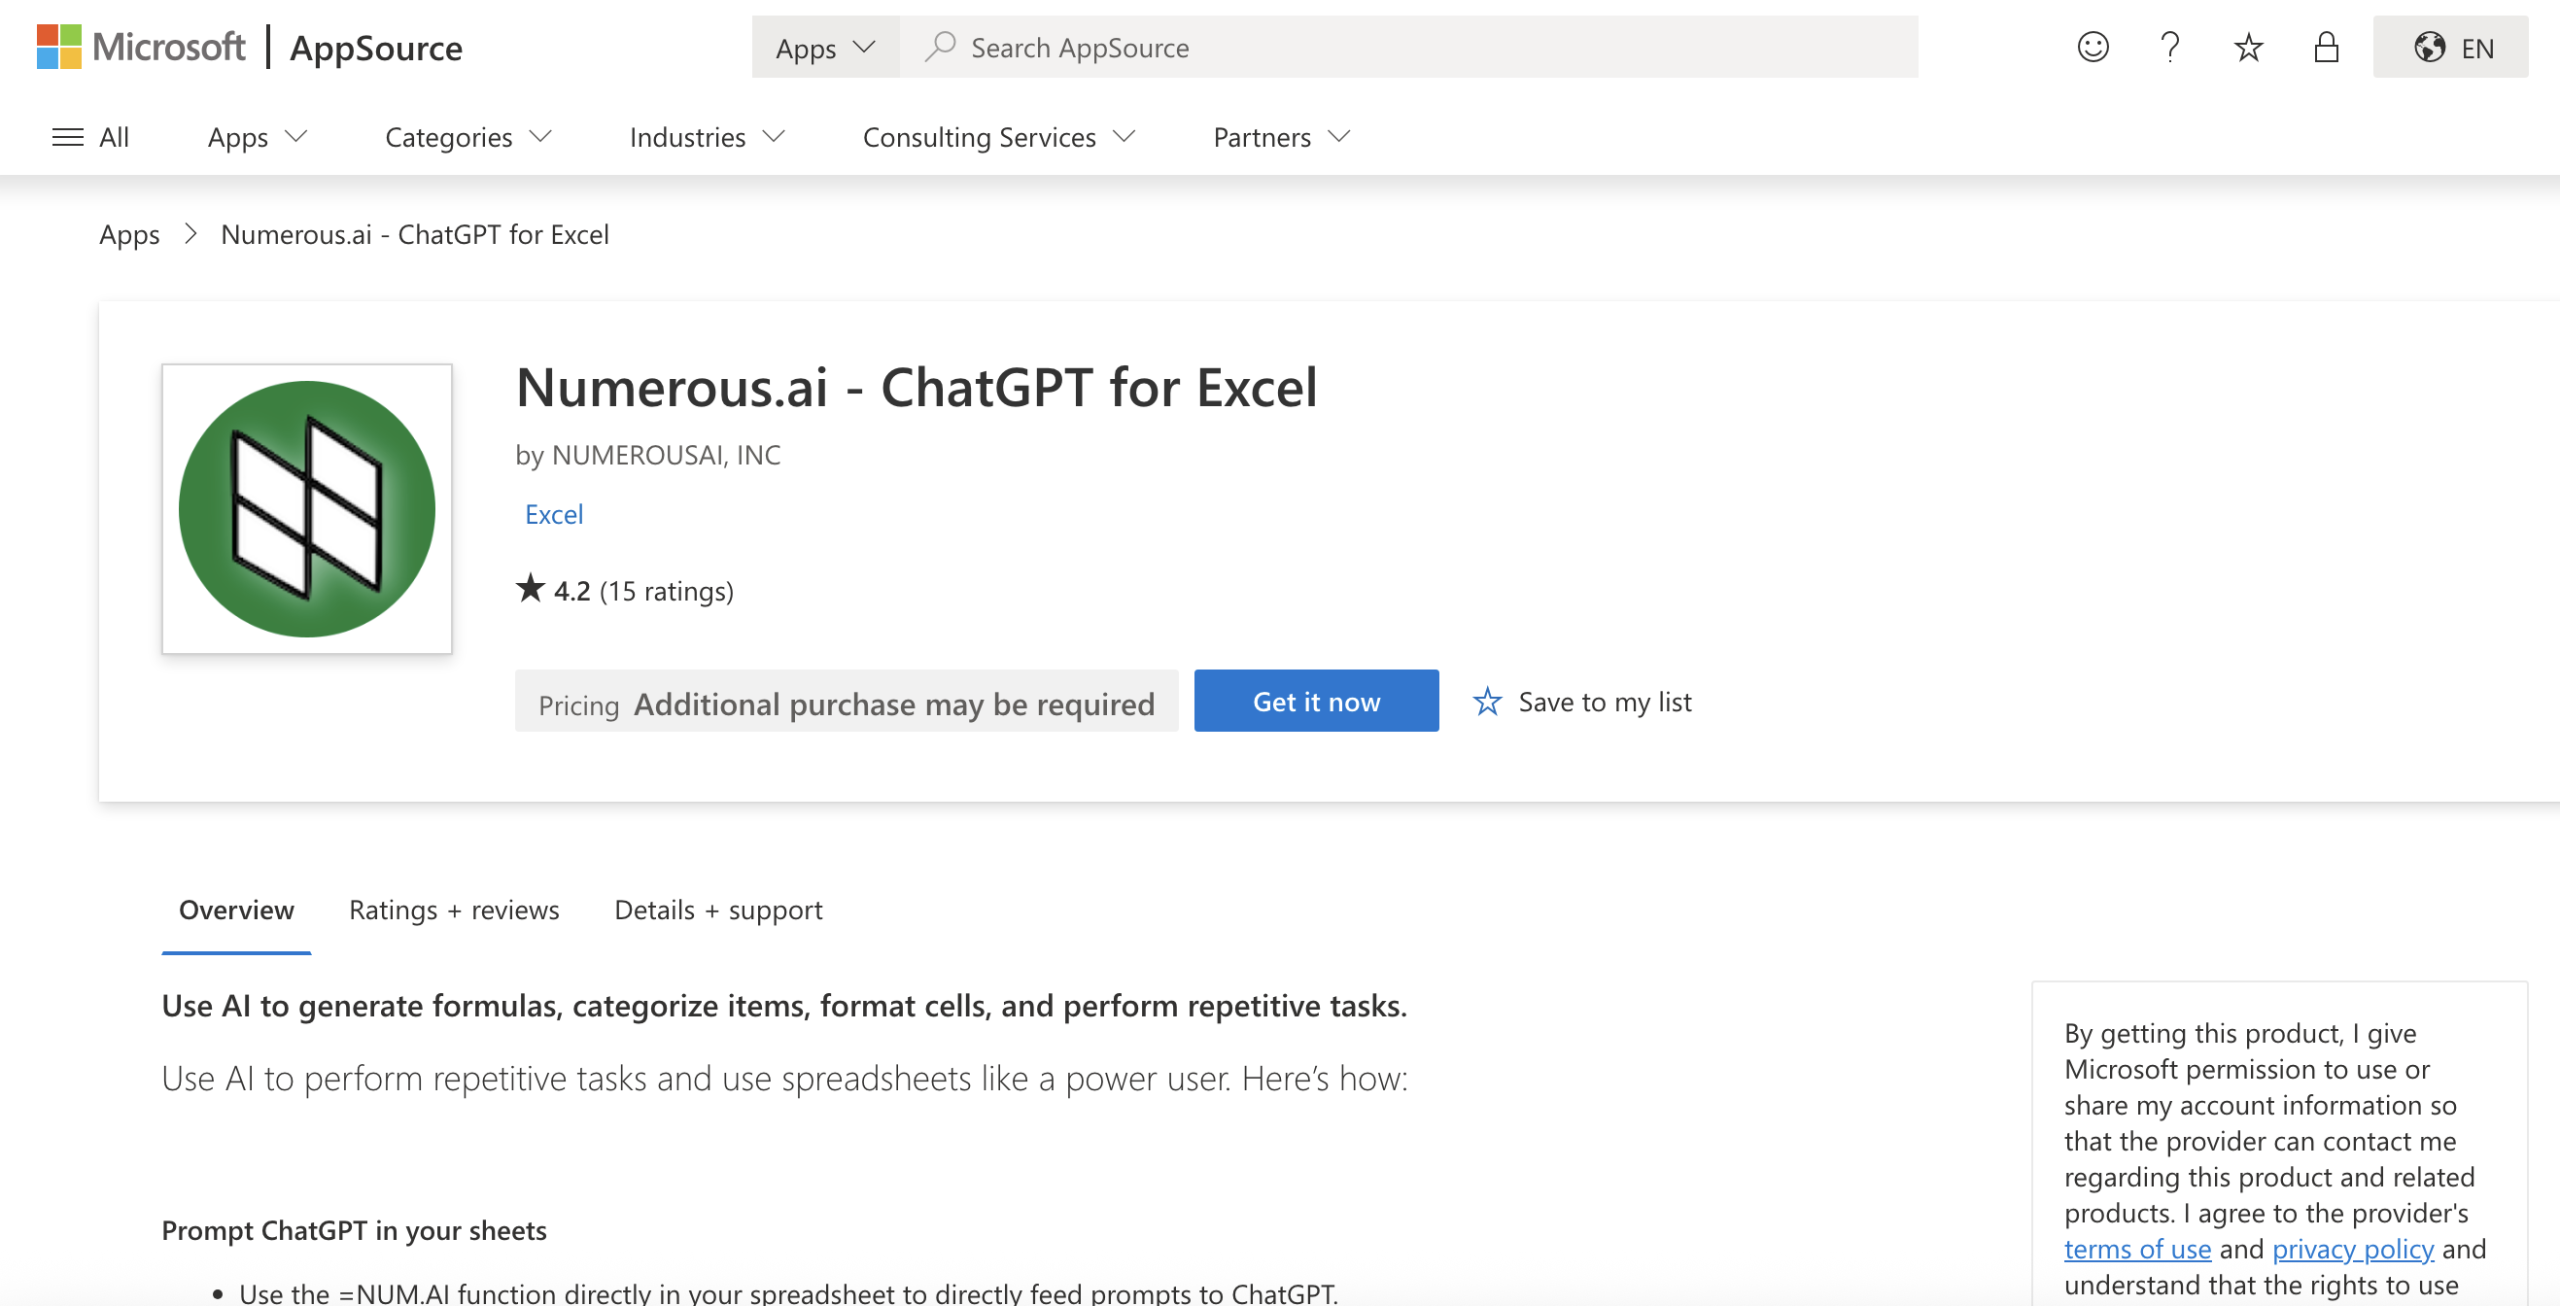The width and height of the screenshot is (2560, 1306).
Task: Open the terms of use link
Action: (x=2137, y=1249)
